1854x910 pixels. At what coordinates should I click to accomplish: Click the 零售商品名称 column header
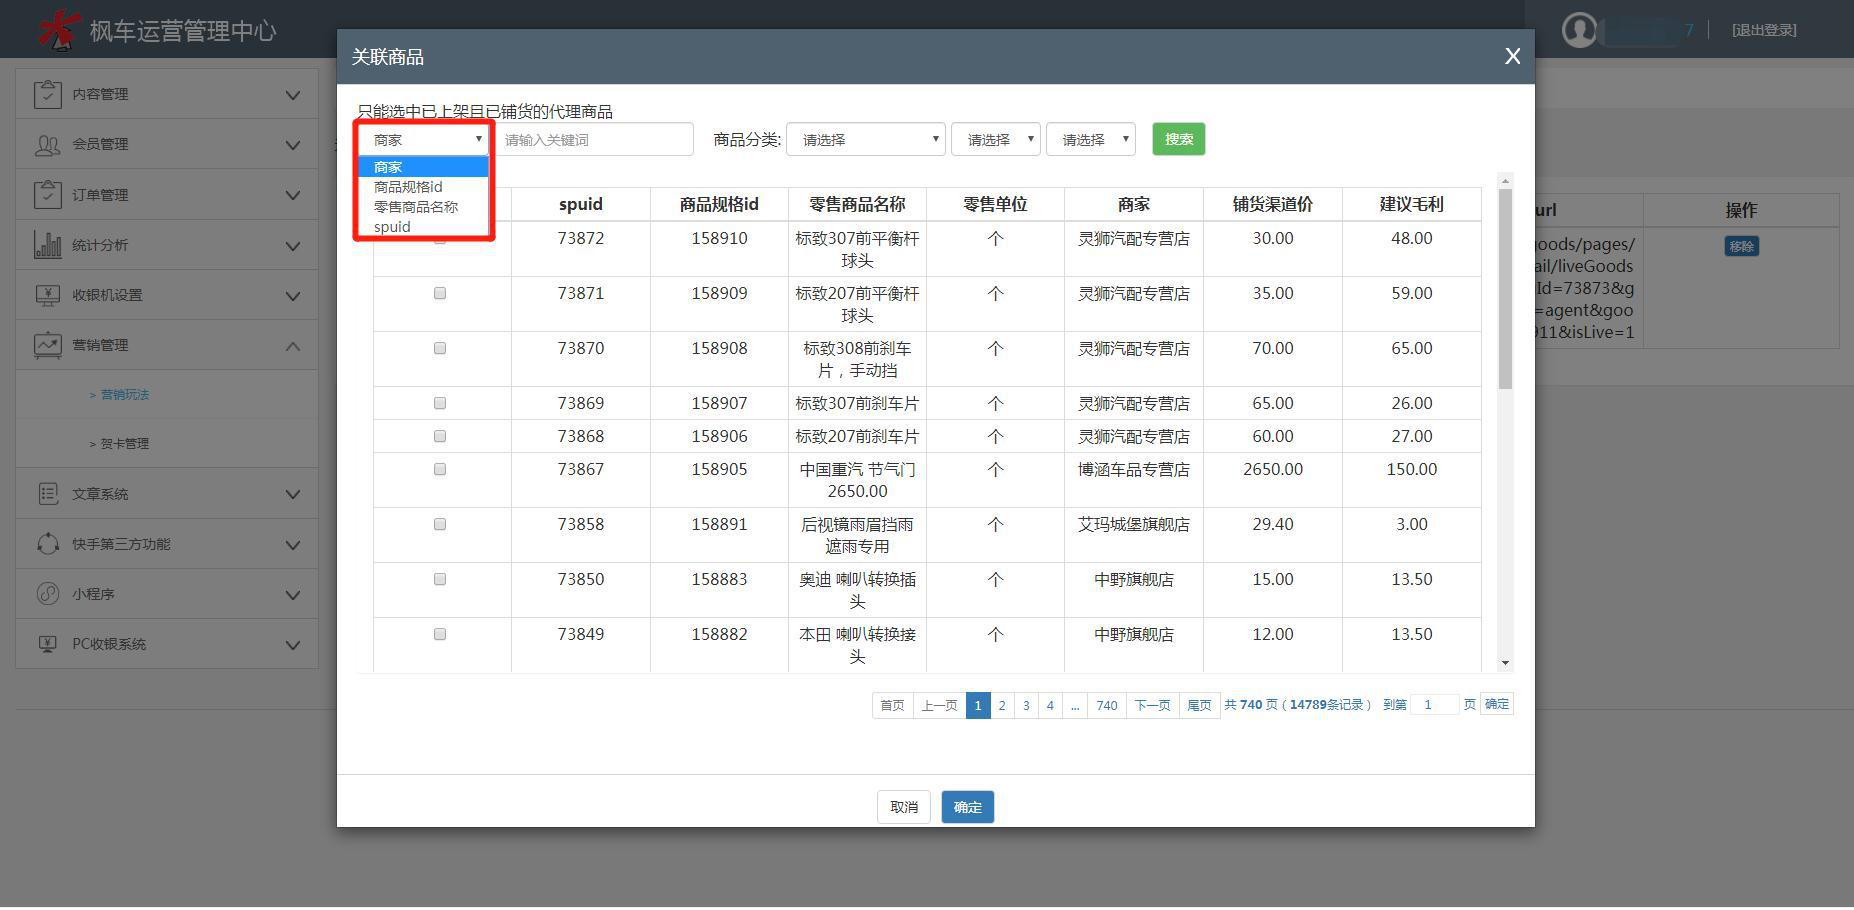coord(857,204)
